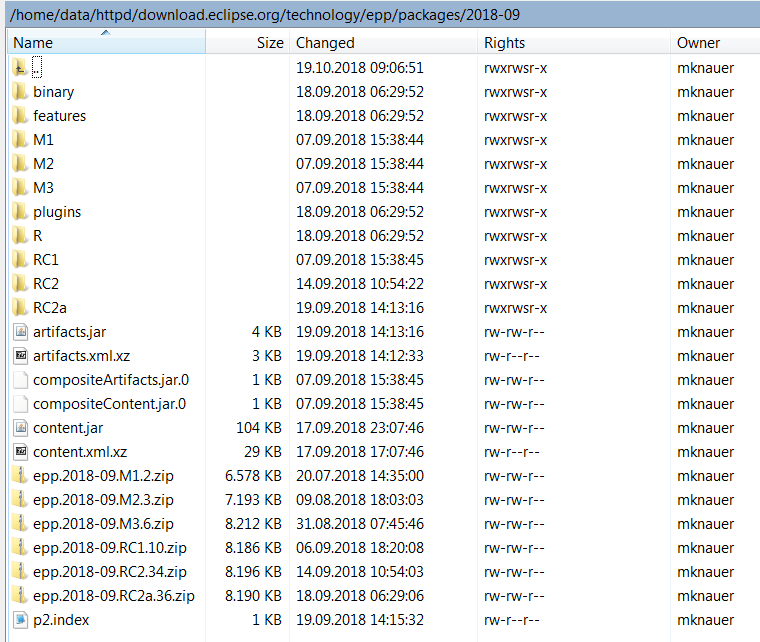Viewport: 760px width, 642px height.
Task: Select the plugins folder icon
Action: (20, 211)
